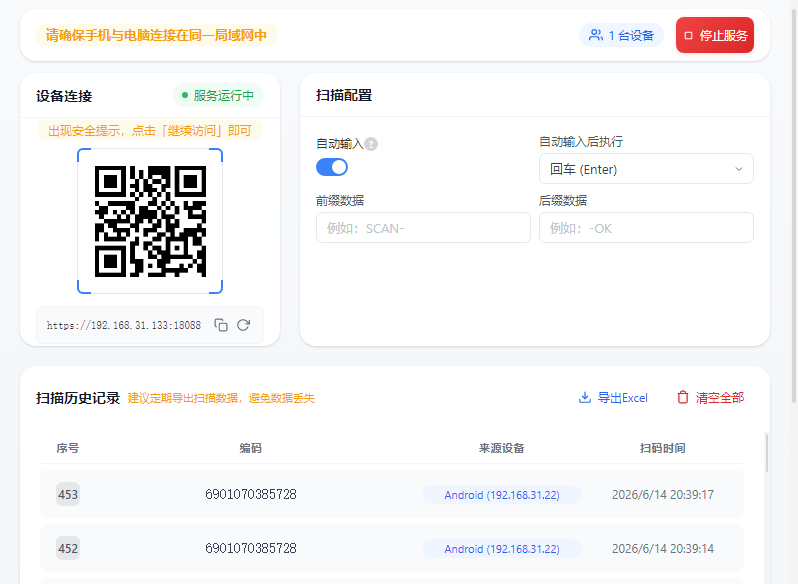The width and height of the screenshot is (798, 584).
Task: Click 清空全部 to clear history
Action: (711, 398)
